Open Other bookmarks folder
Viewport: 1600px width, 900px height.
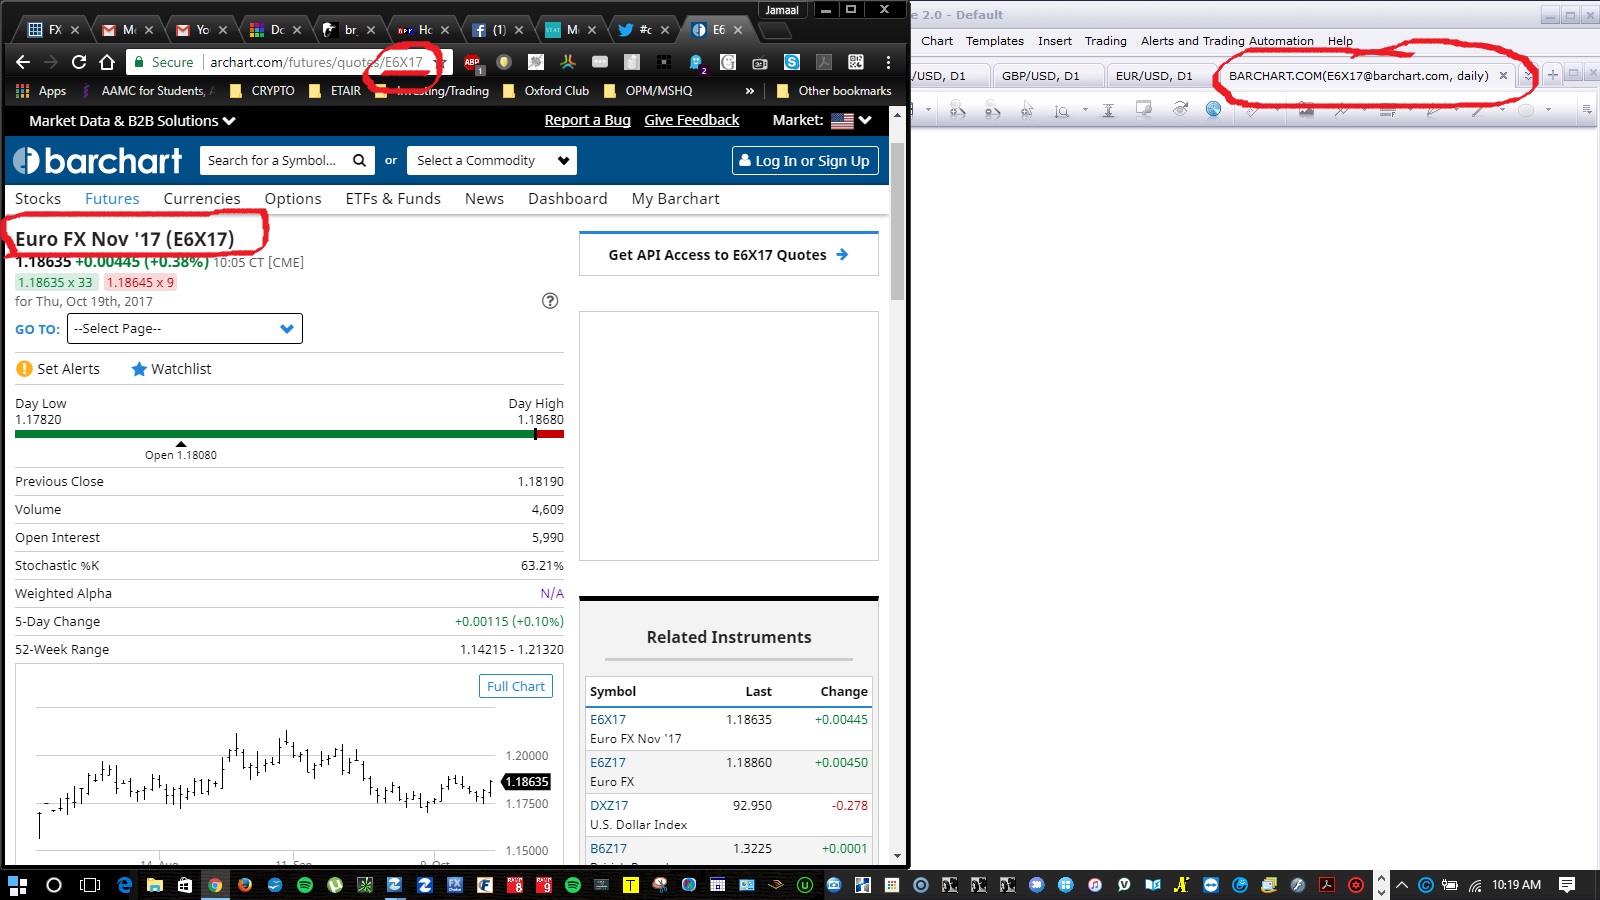(x=834, y=91)
